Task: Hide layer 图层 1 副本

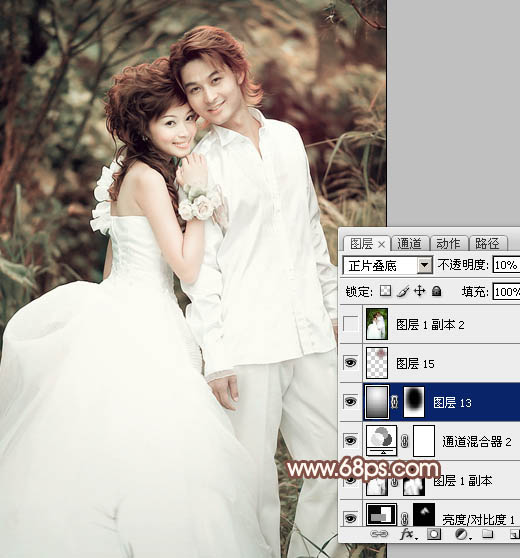Action: [x=350, y=480]
